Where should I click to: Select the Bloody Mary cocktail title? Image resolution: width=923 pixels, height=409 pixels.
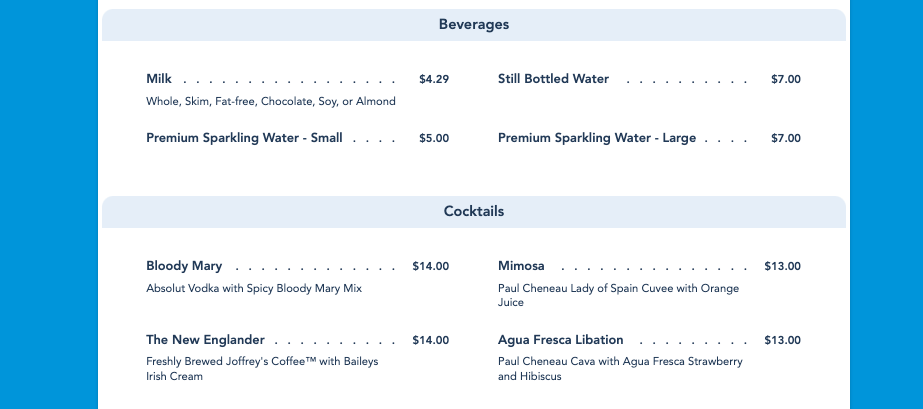coord(184,266)
